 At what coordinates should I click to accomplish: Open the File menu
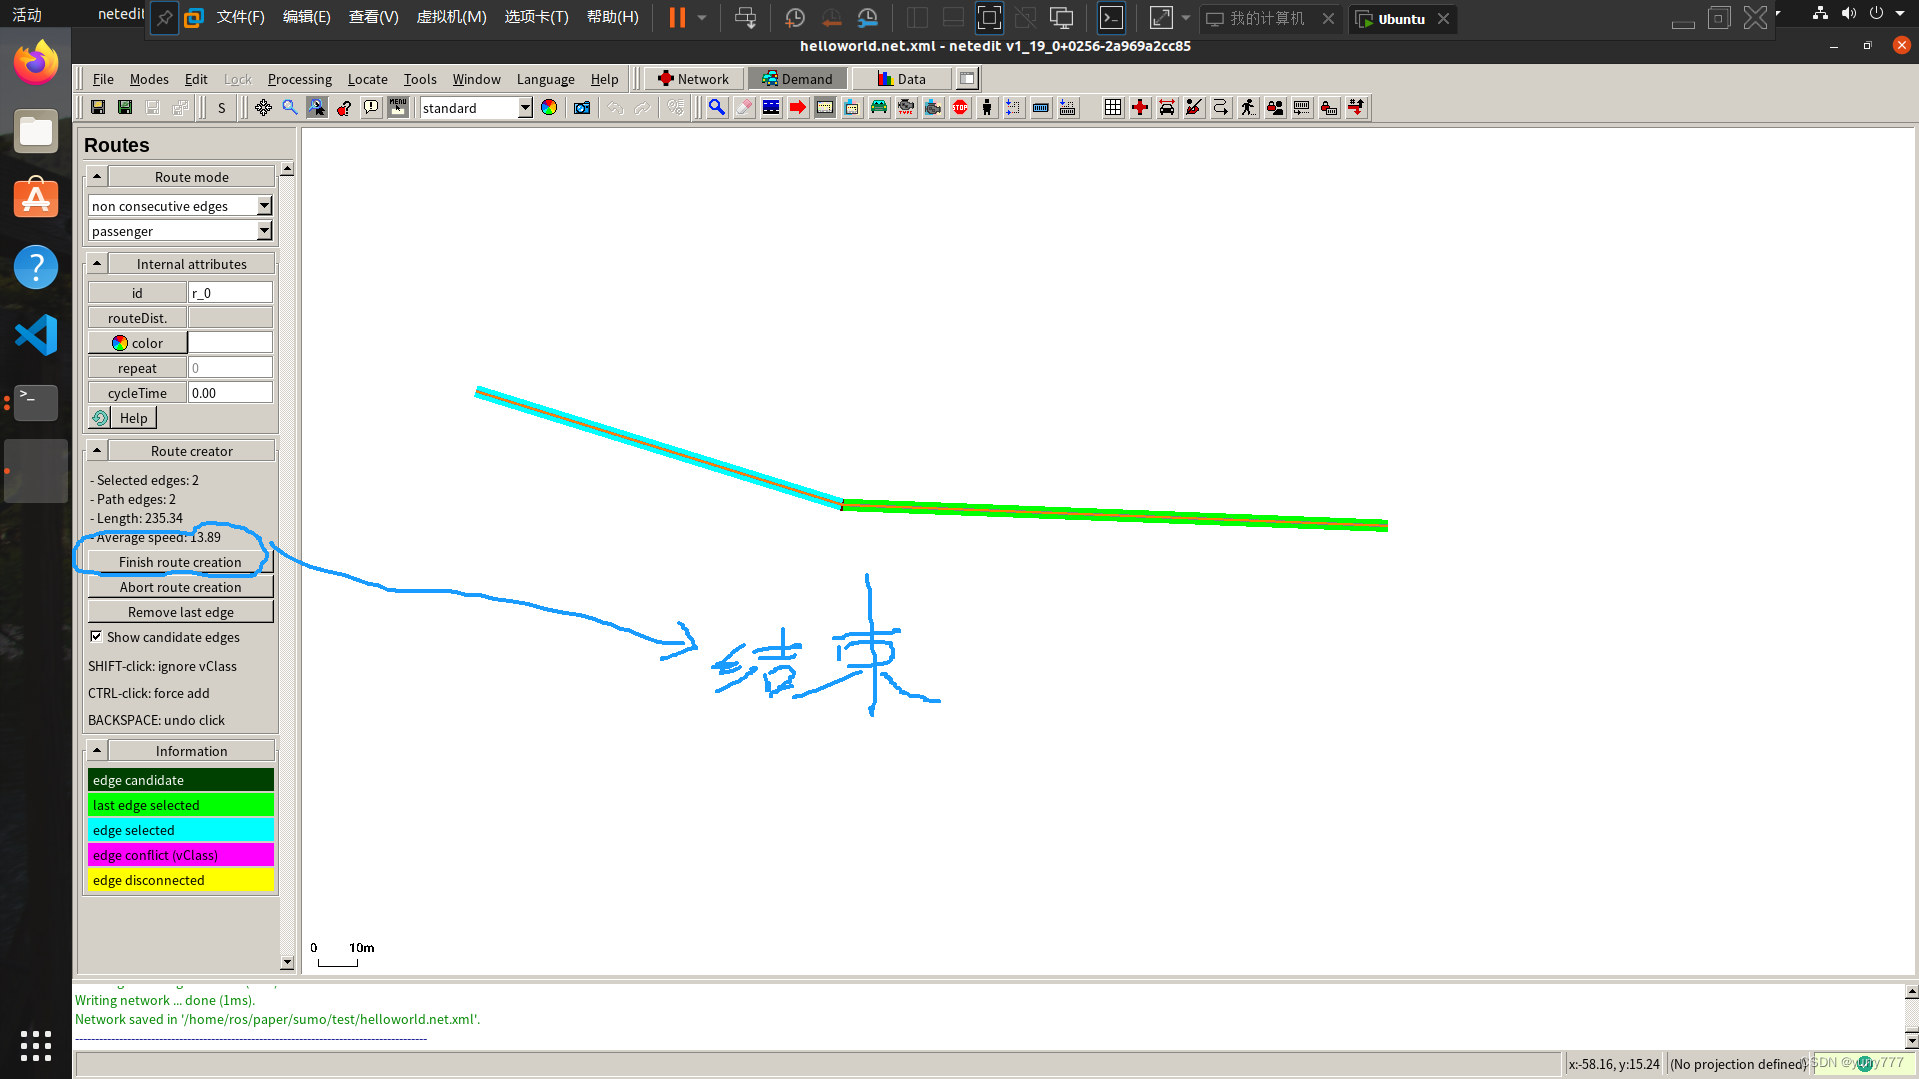coord(103,79)
